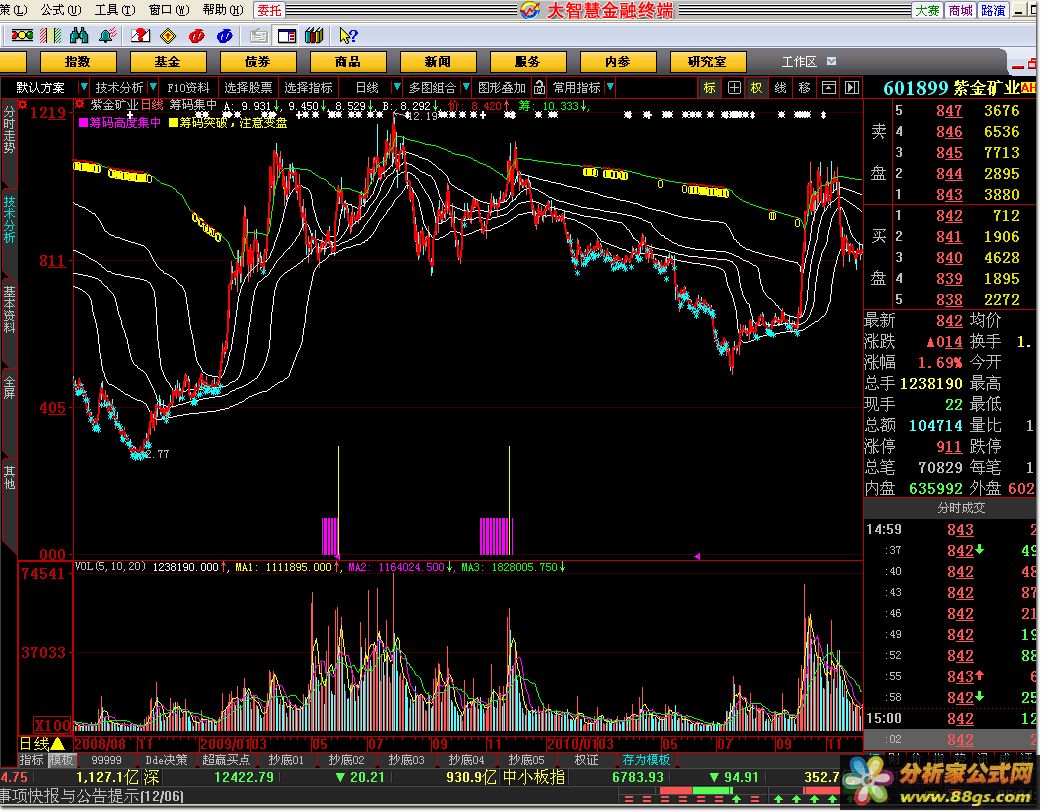Click F10资料 toolbar button
The height and width of the screenshot is (812, 1042).
pyautogui.click(x=188, y=87)
